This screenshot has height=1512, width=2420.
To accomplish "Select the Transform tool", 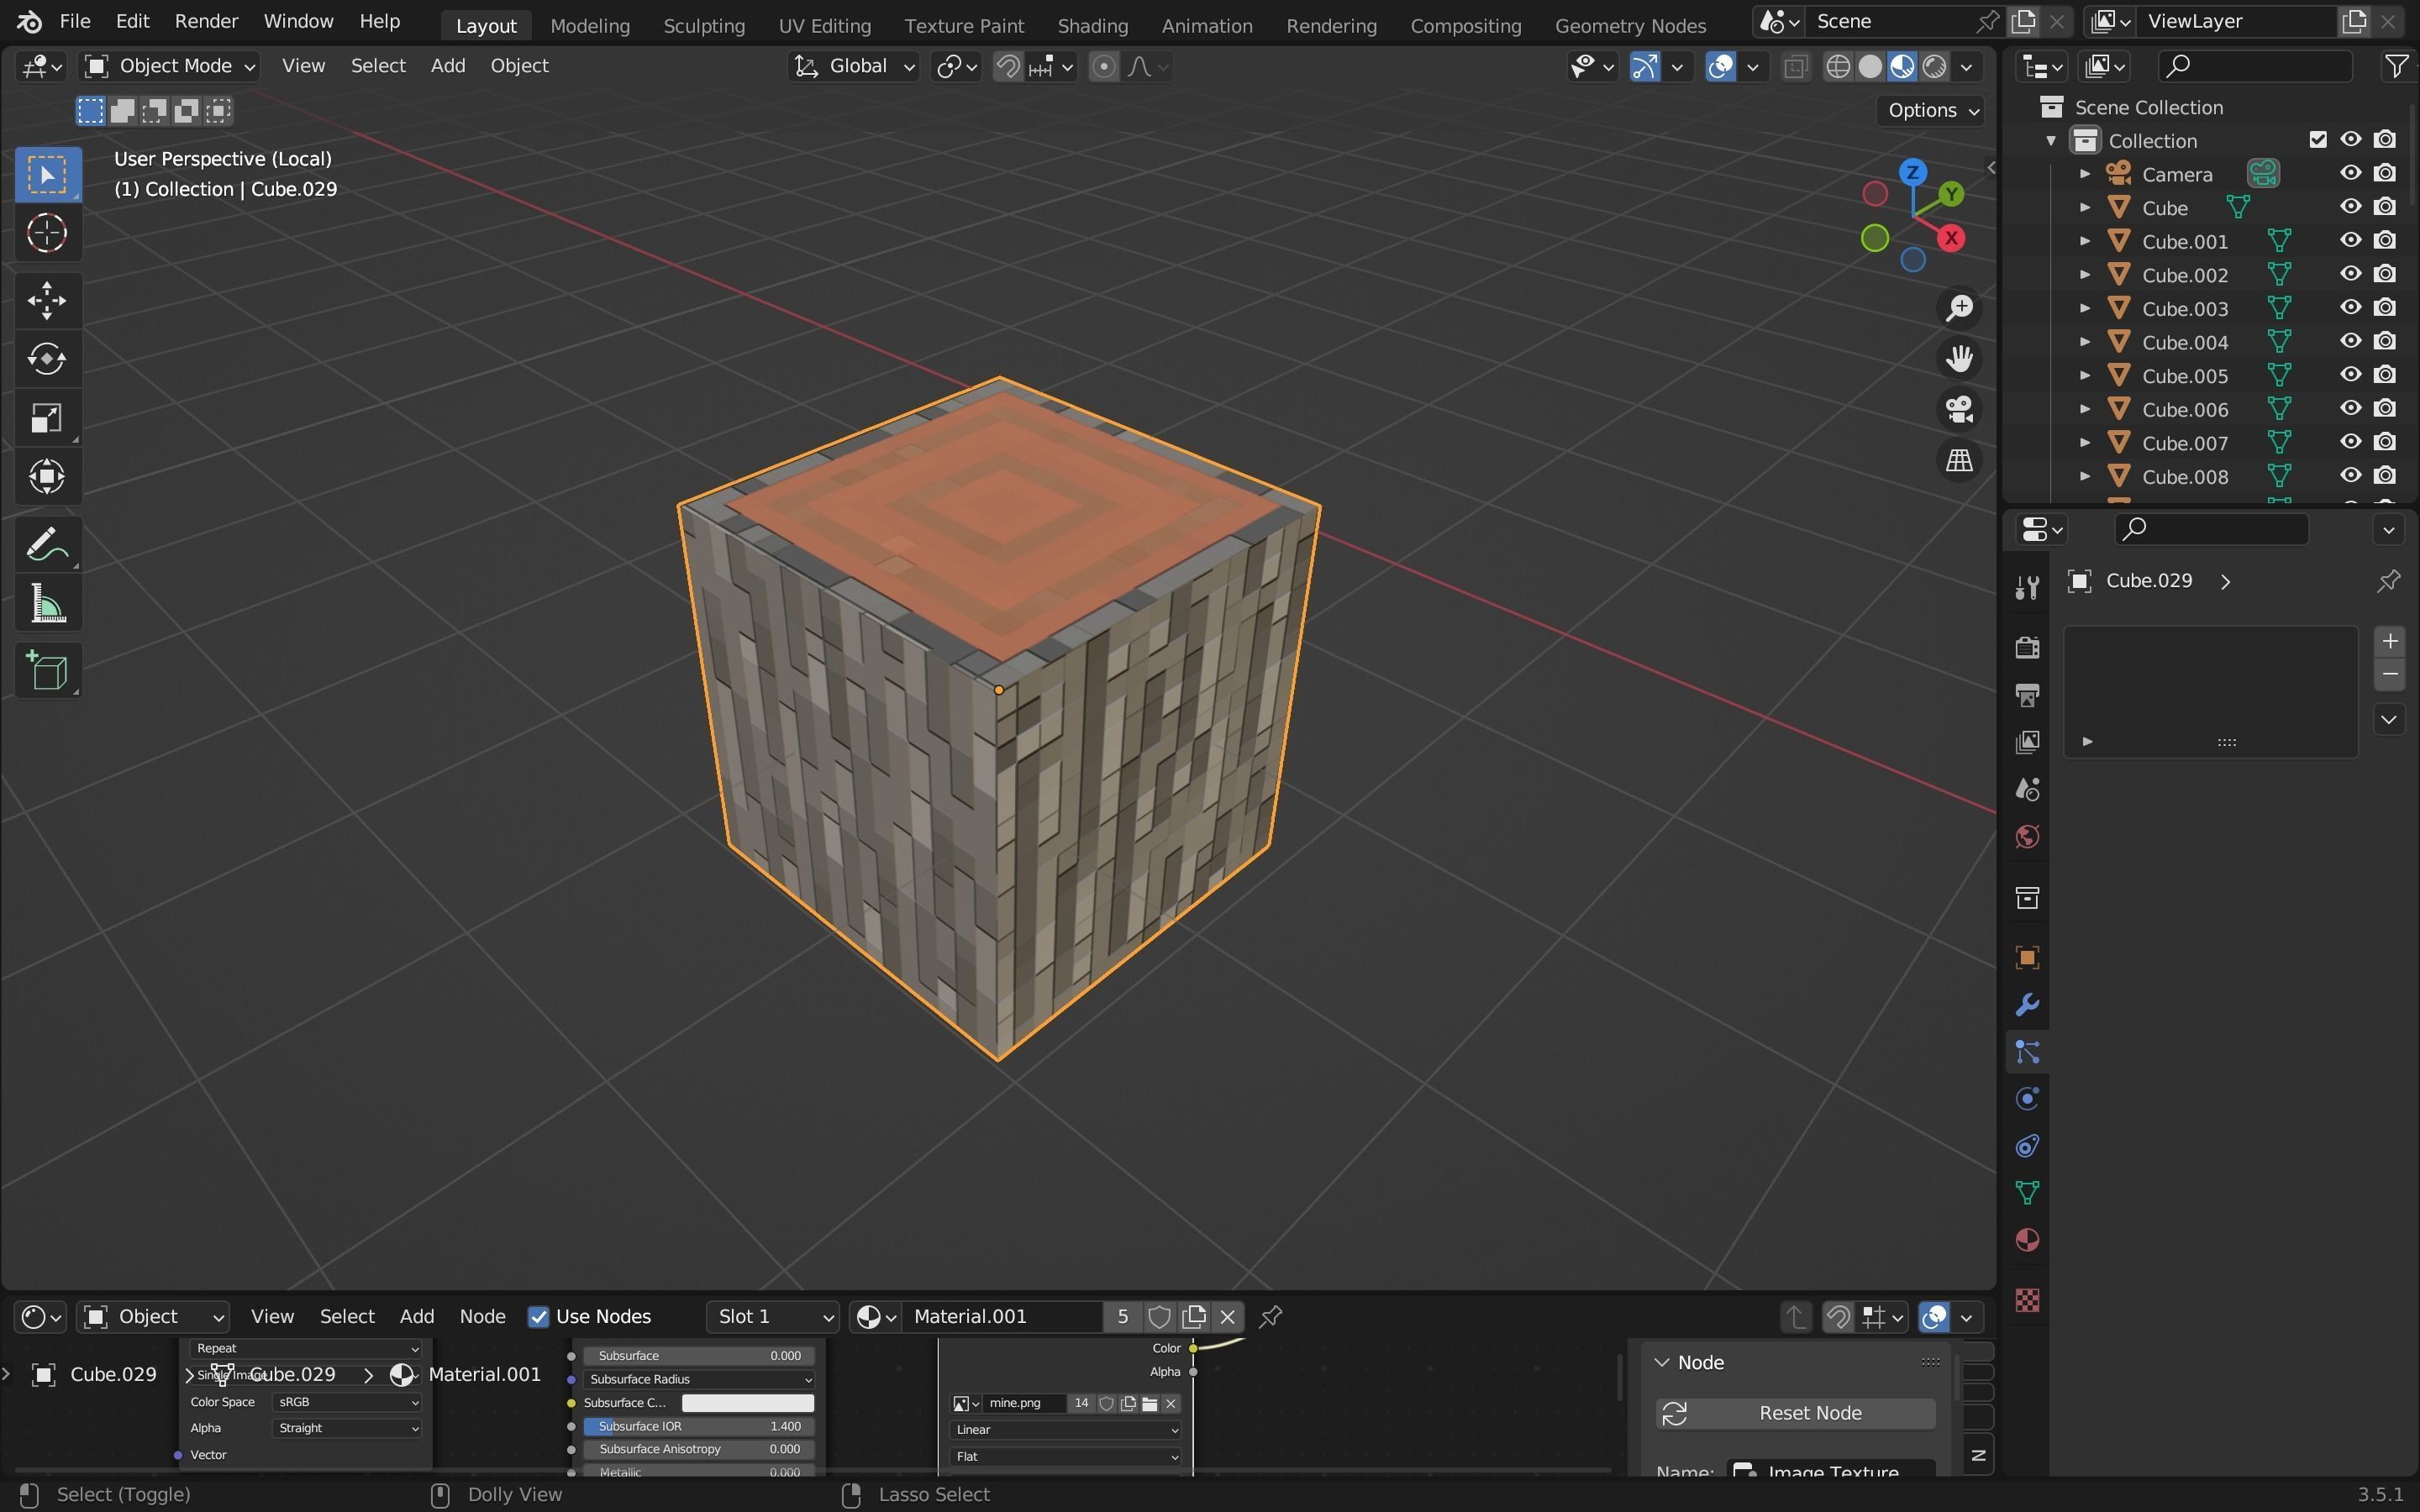I will 47,476.
